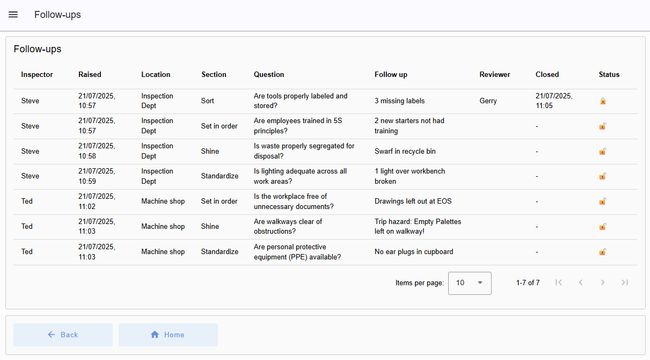650x360 pixels.
Task: Click status lock icon for Swarf in recycle bin
Action: [x=603, y=151]
